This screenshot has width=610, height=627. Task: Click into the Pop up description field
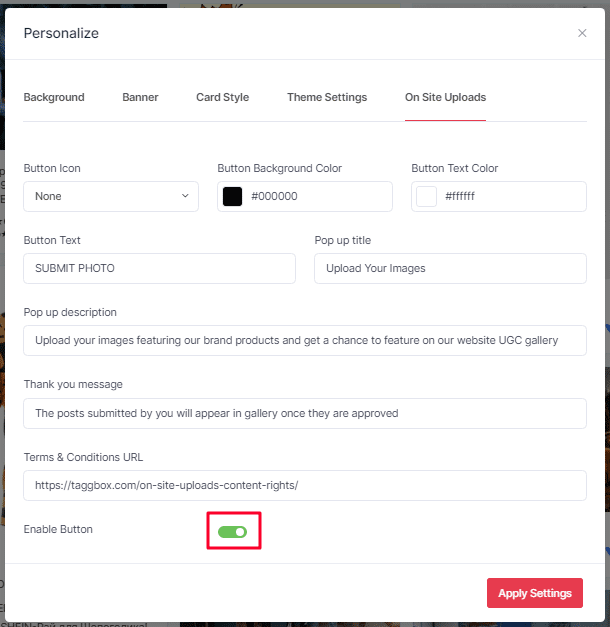point(305,340)
